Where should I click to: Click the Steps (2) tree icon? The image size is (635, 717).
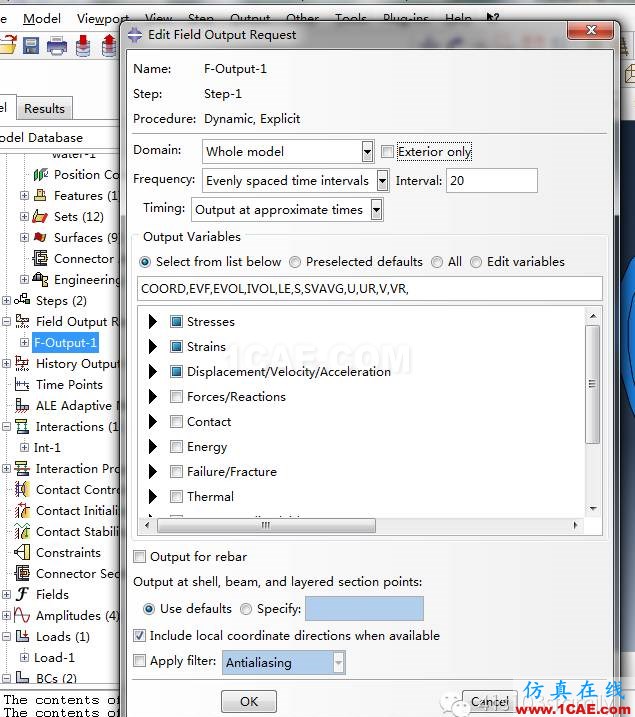pyautogui.click(x=22, y=300)
